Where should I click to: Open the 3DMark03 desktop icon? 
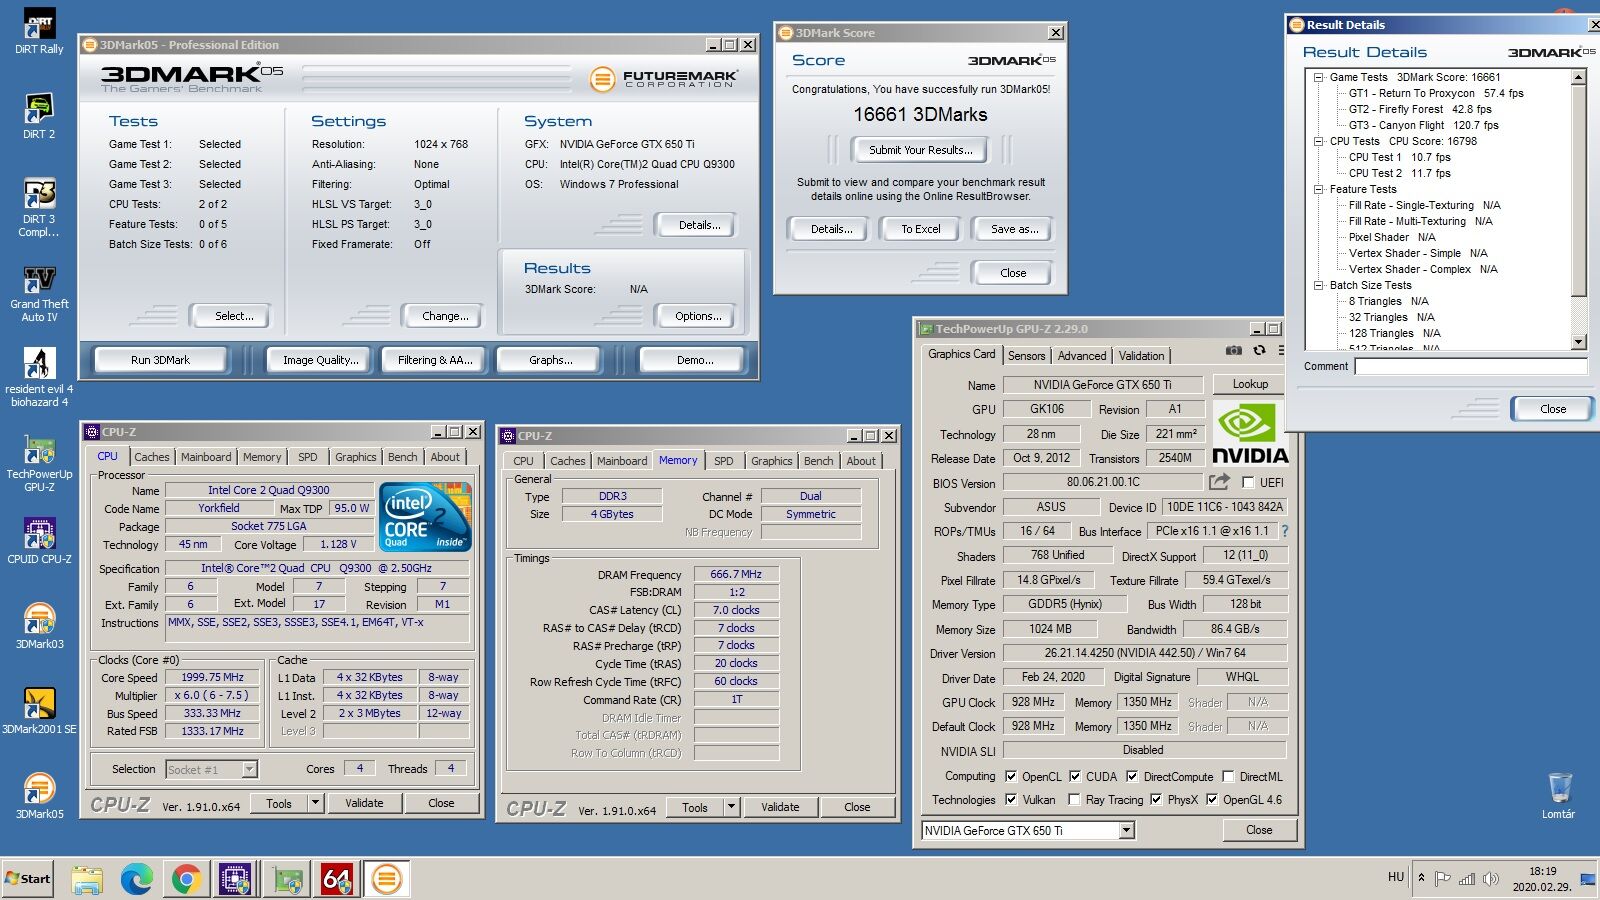click(39, 627)
